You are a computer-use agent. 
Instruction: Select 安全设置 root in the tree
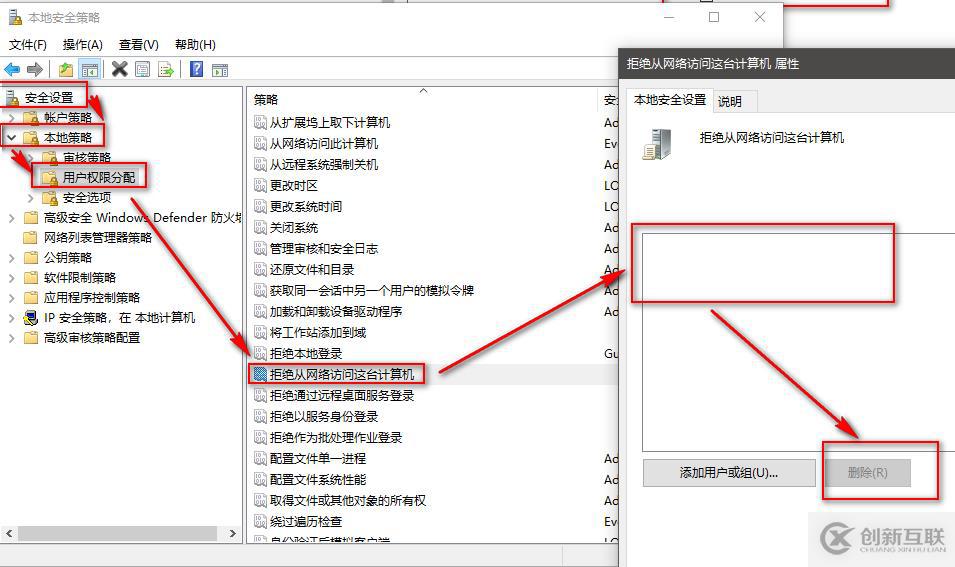coord(48,97)
